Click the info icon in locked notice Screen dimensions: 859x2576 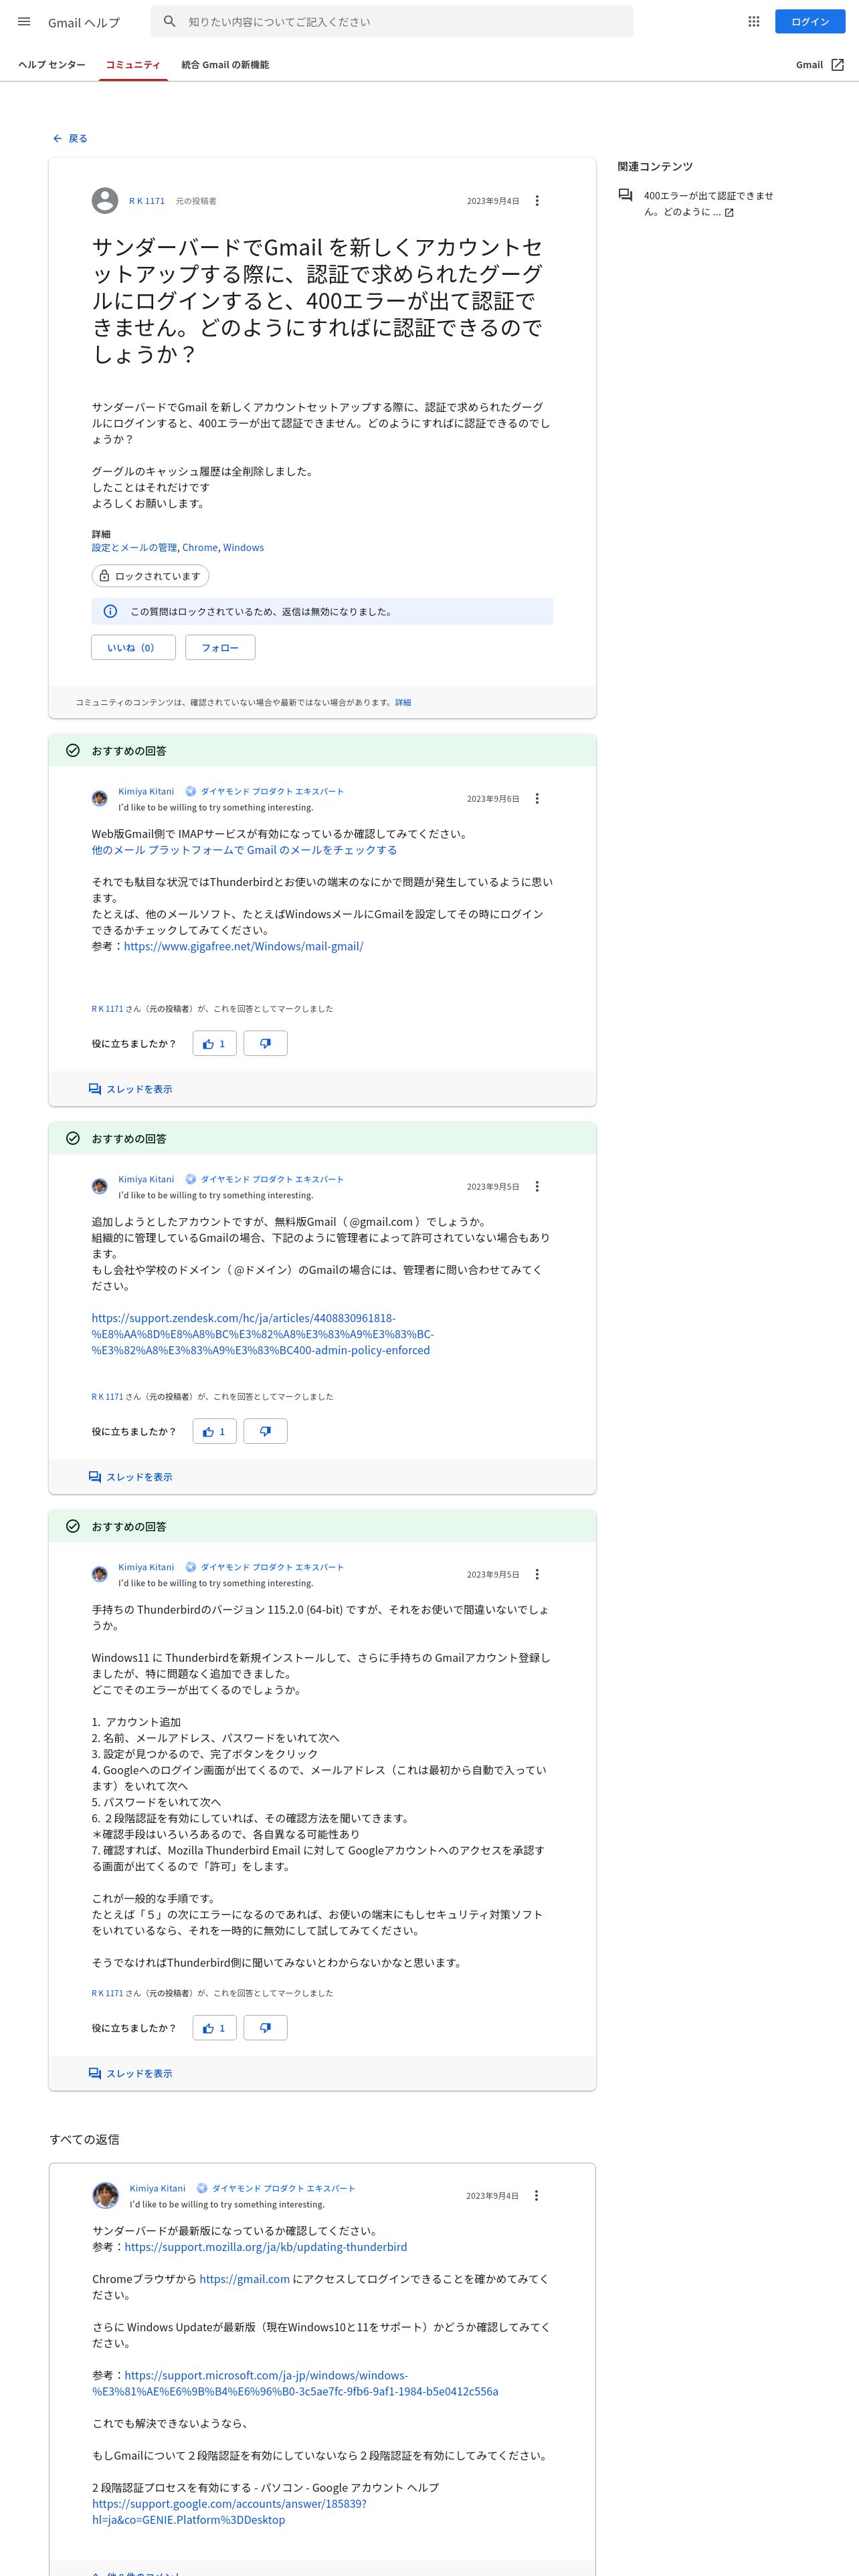pyautogui.click(x=111, y=611)
